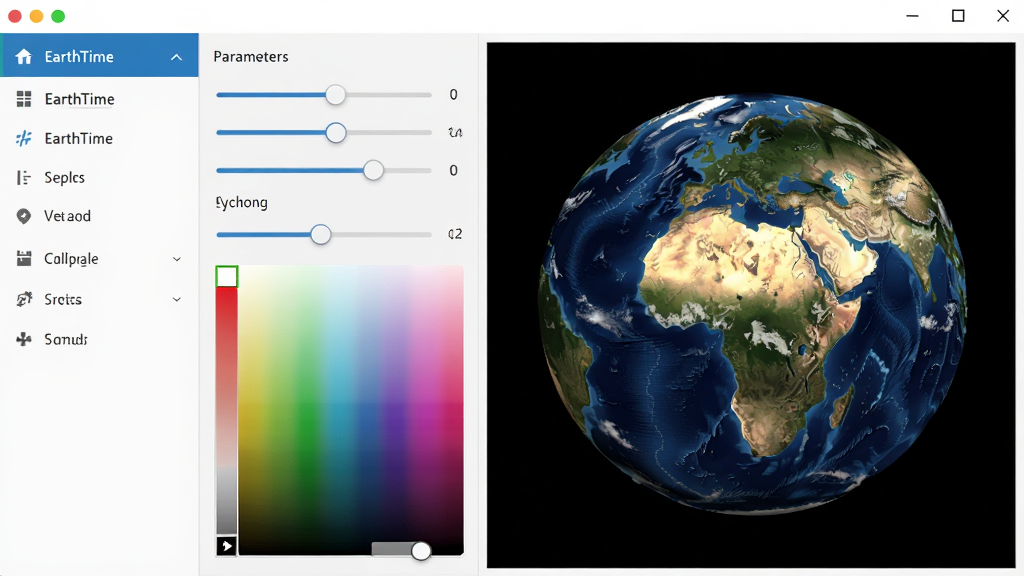Select the Callprale sidebar label

(71, 259)
